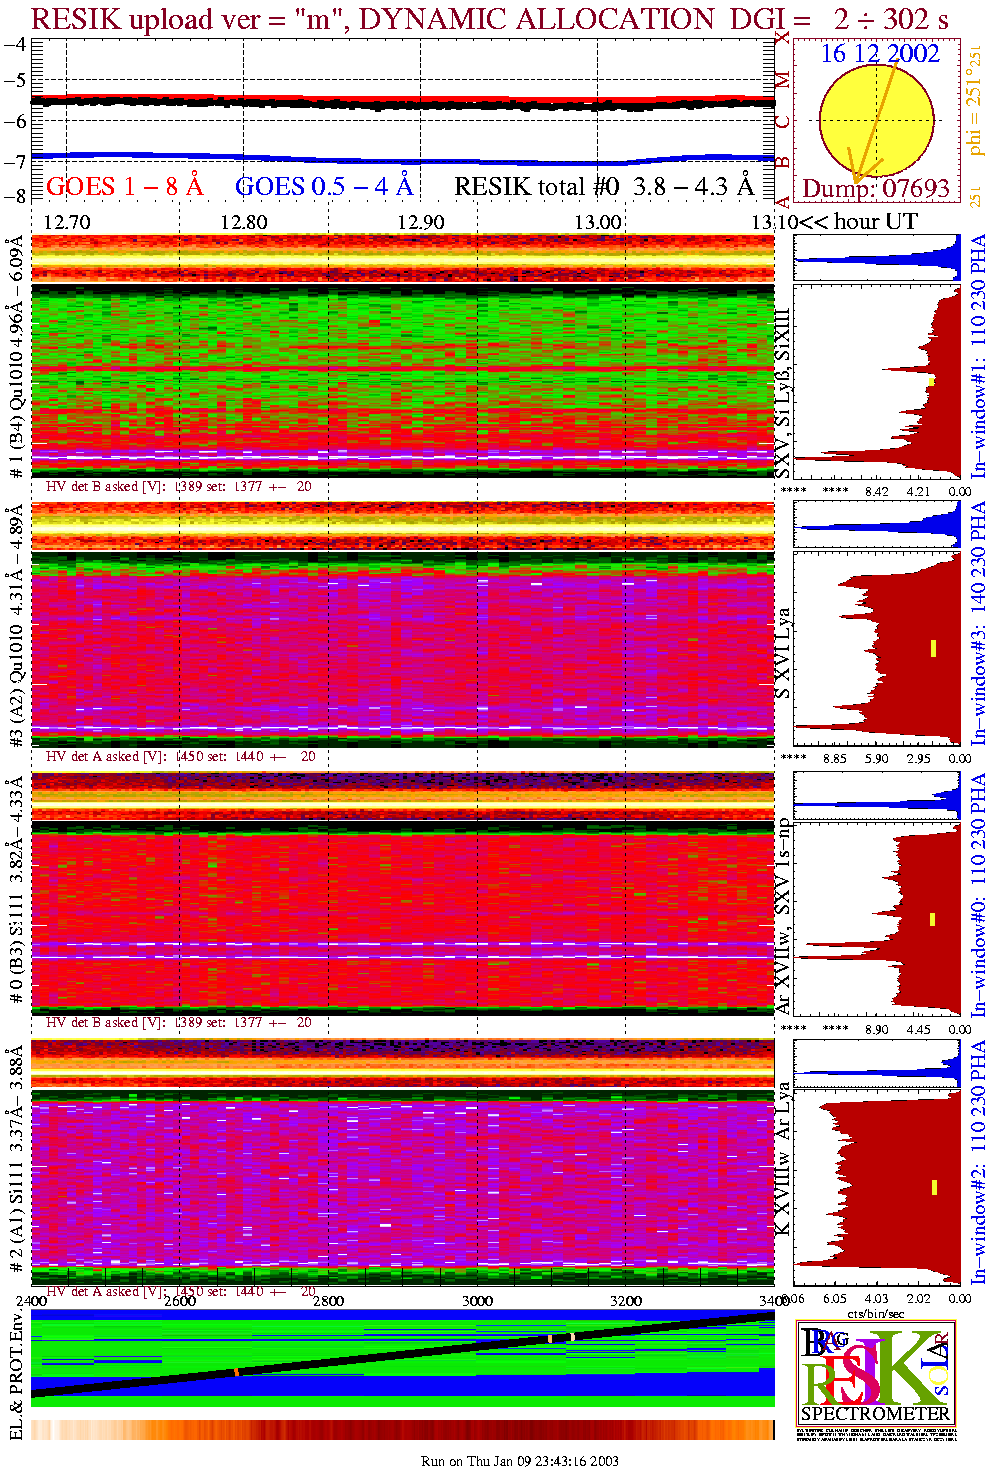Image resolution: width=1004 pixels, height=1476 pixels.
Task: Click yellow marker in In-window#0 histogram
Action: pos(933,919)
